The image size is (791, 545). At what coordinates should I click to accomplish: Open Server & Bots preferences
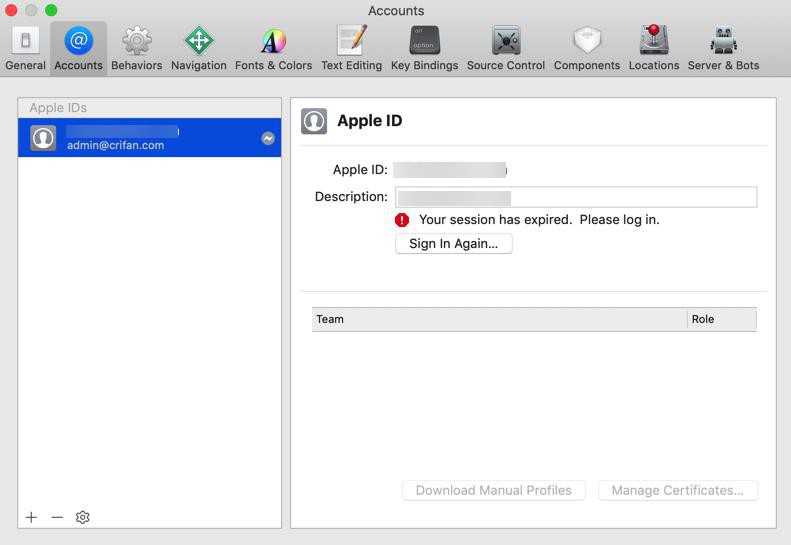[x=723, y=49]
